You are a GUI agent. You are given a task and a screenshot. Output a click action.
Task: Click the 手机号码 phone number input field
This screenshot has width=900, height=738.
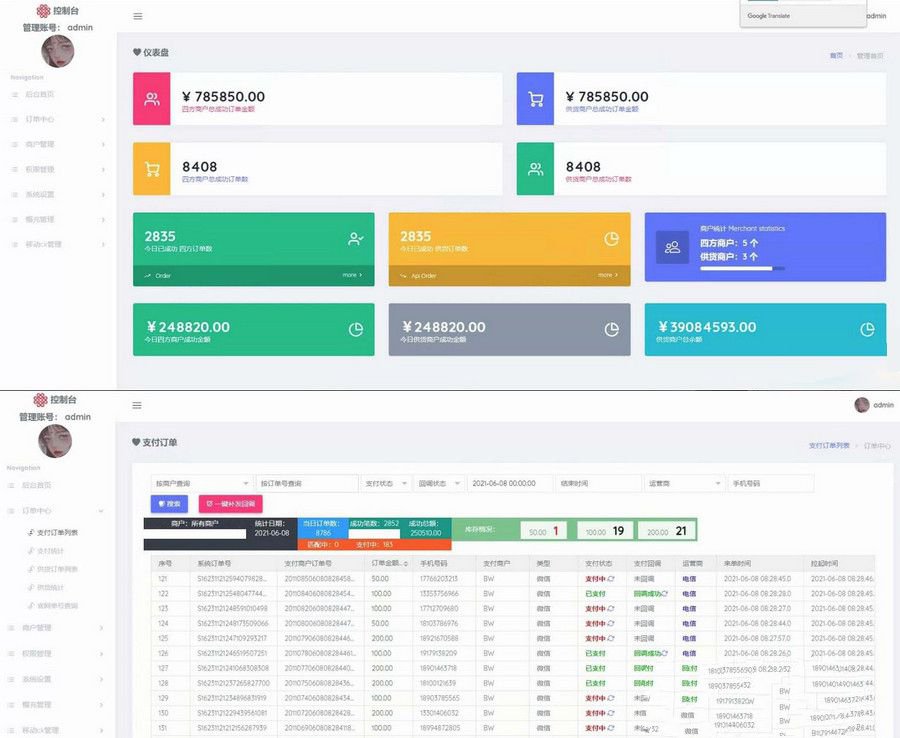770,483
